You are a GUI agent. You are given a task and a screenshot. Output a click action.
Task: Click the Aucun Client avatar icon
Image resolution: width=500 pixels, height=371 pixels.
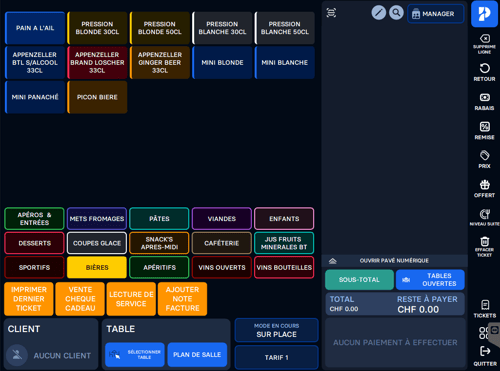pyautogui.click(x=17, y=355)
